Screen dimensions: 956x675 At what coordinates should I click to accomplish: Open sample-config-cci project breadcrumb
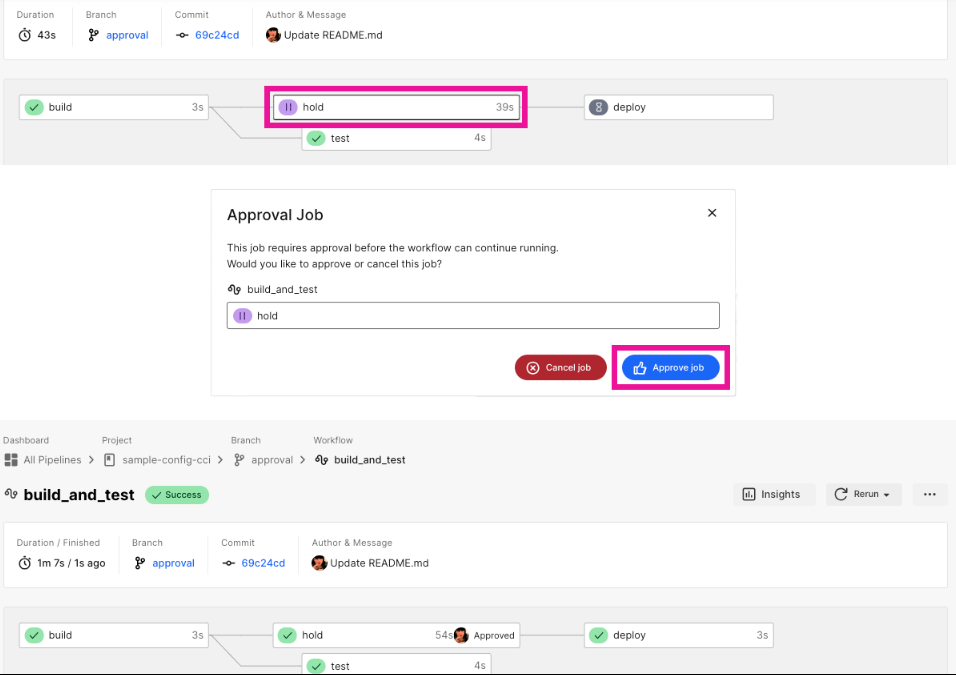166,460
